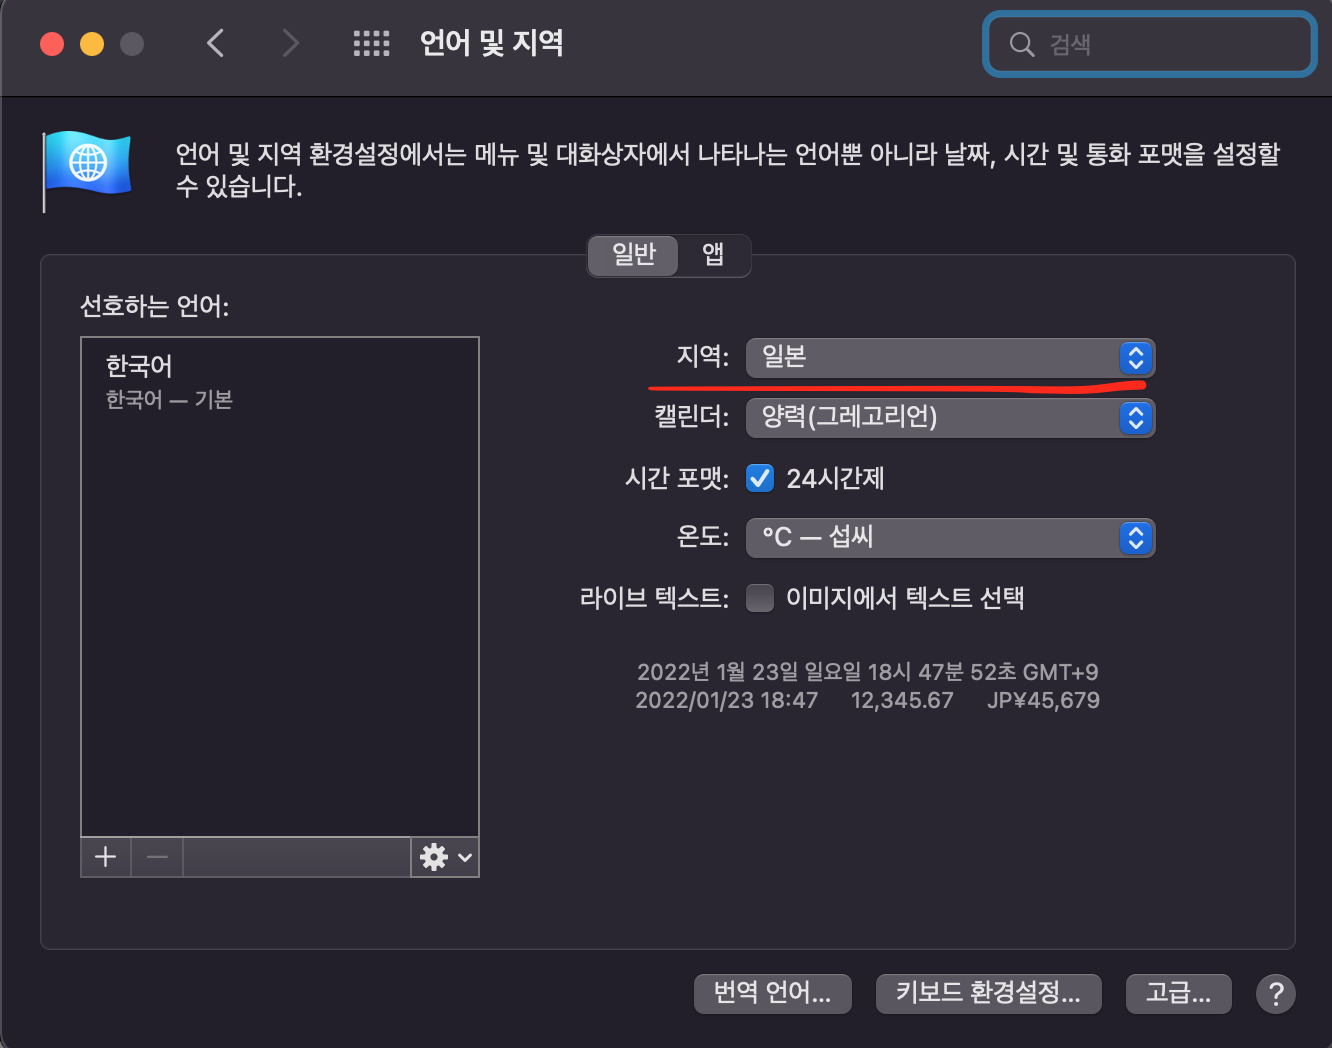Show all preferences grid icon
The width and height of the screenshot is (1332, 1048).
(371, 43)
